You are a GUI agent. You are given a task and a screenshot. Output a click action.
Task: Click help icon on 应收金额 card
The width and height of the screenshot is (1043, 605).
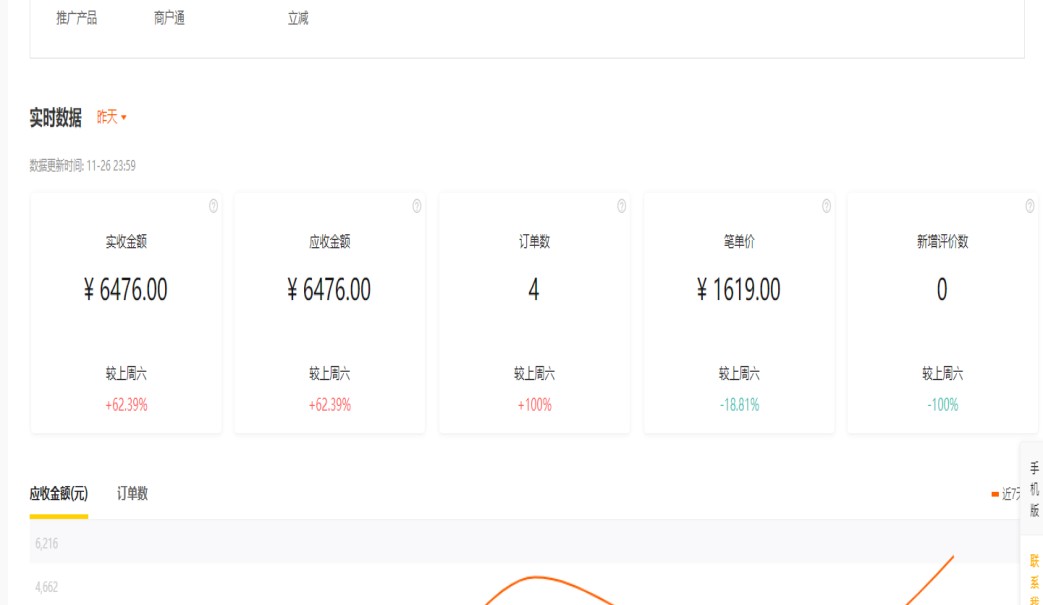tap(417, 206)
